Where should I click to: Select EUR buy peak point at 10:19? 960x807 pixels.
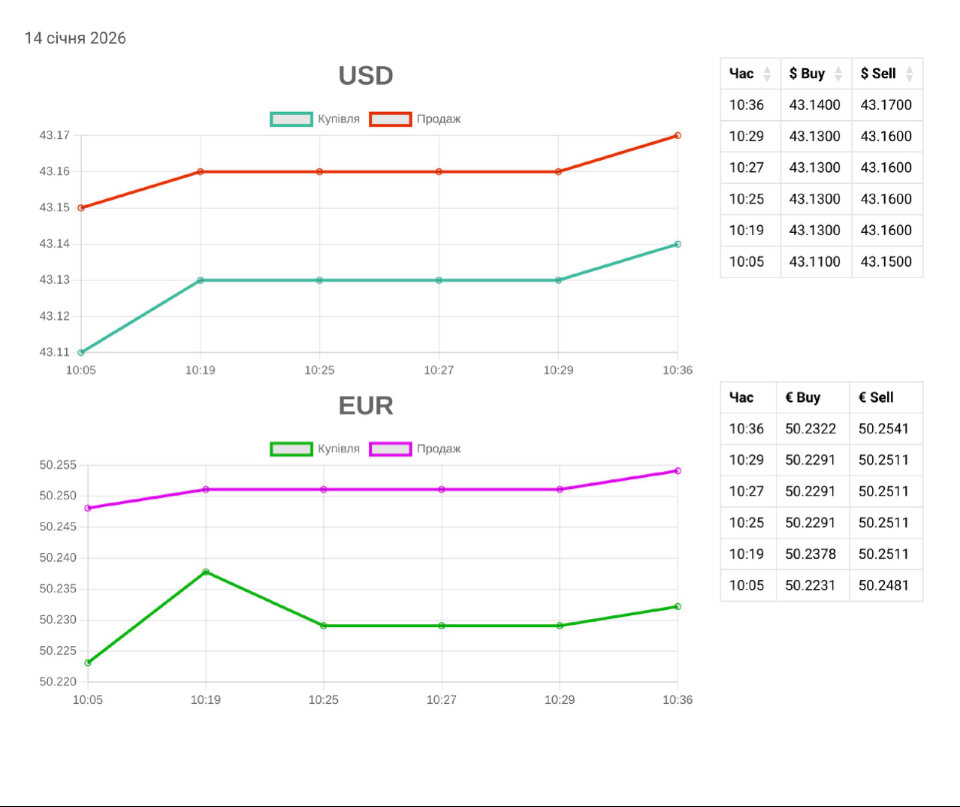tap(206, 572)
